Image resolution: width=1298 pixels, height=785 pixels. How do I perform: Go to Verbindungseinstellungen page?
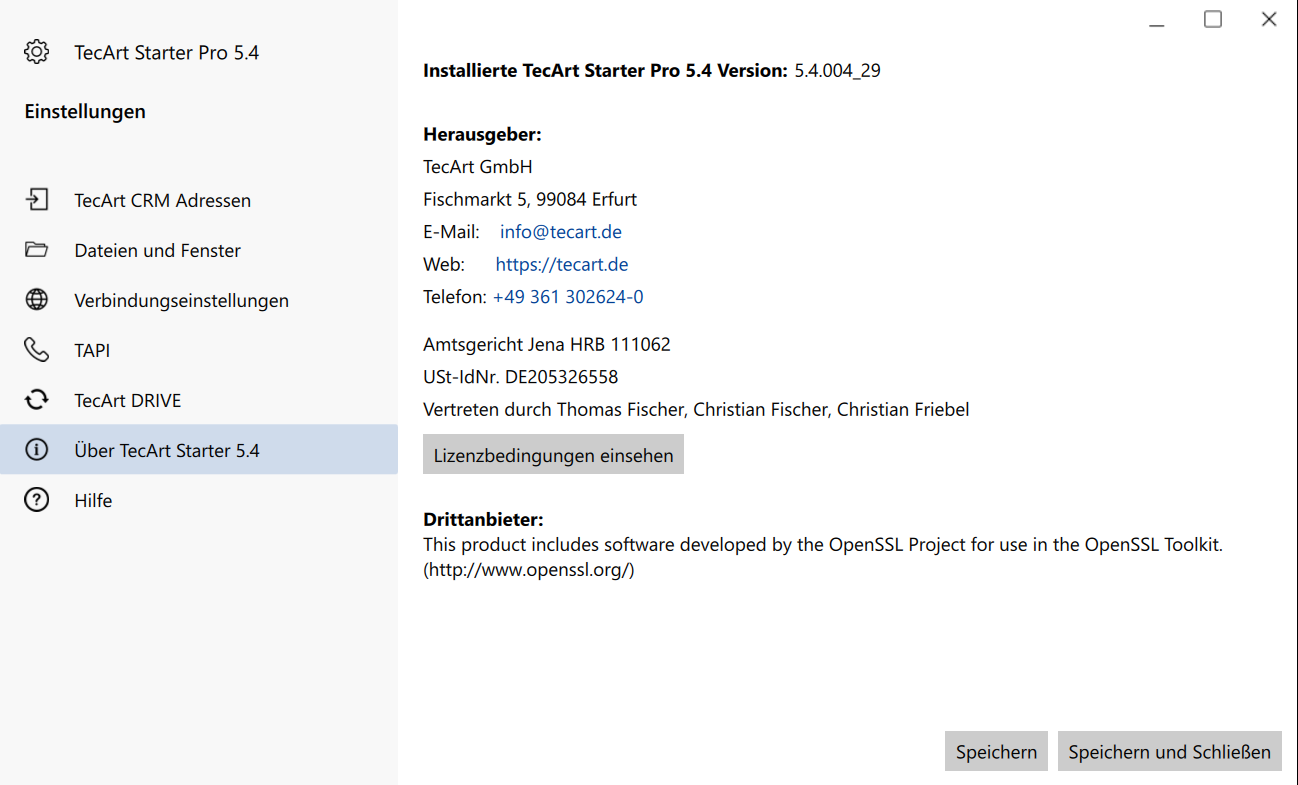point(199,300)
